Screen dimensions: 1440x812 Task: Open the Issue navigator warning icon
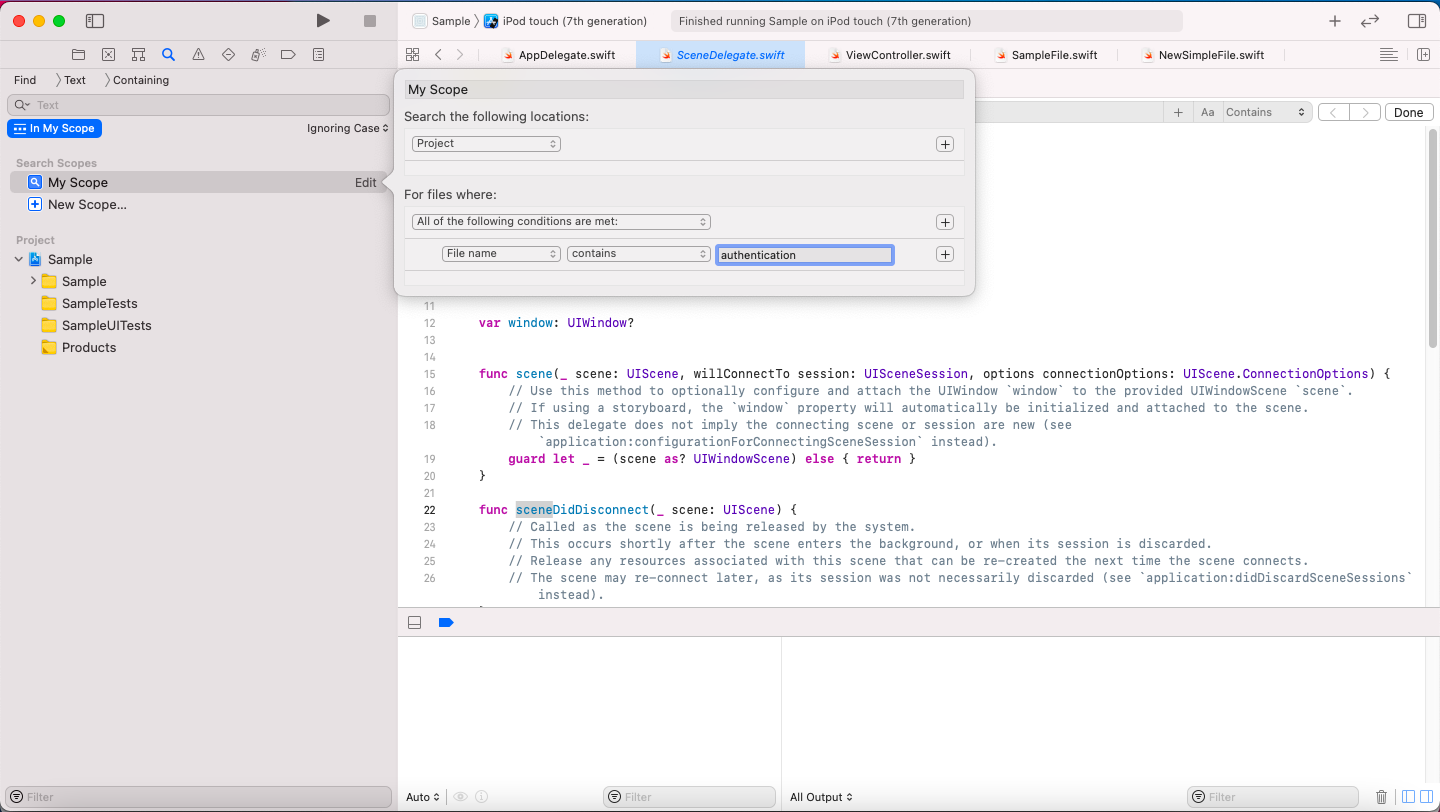click(x=198, y=55)
